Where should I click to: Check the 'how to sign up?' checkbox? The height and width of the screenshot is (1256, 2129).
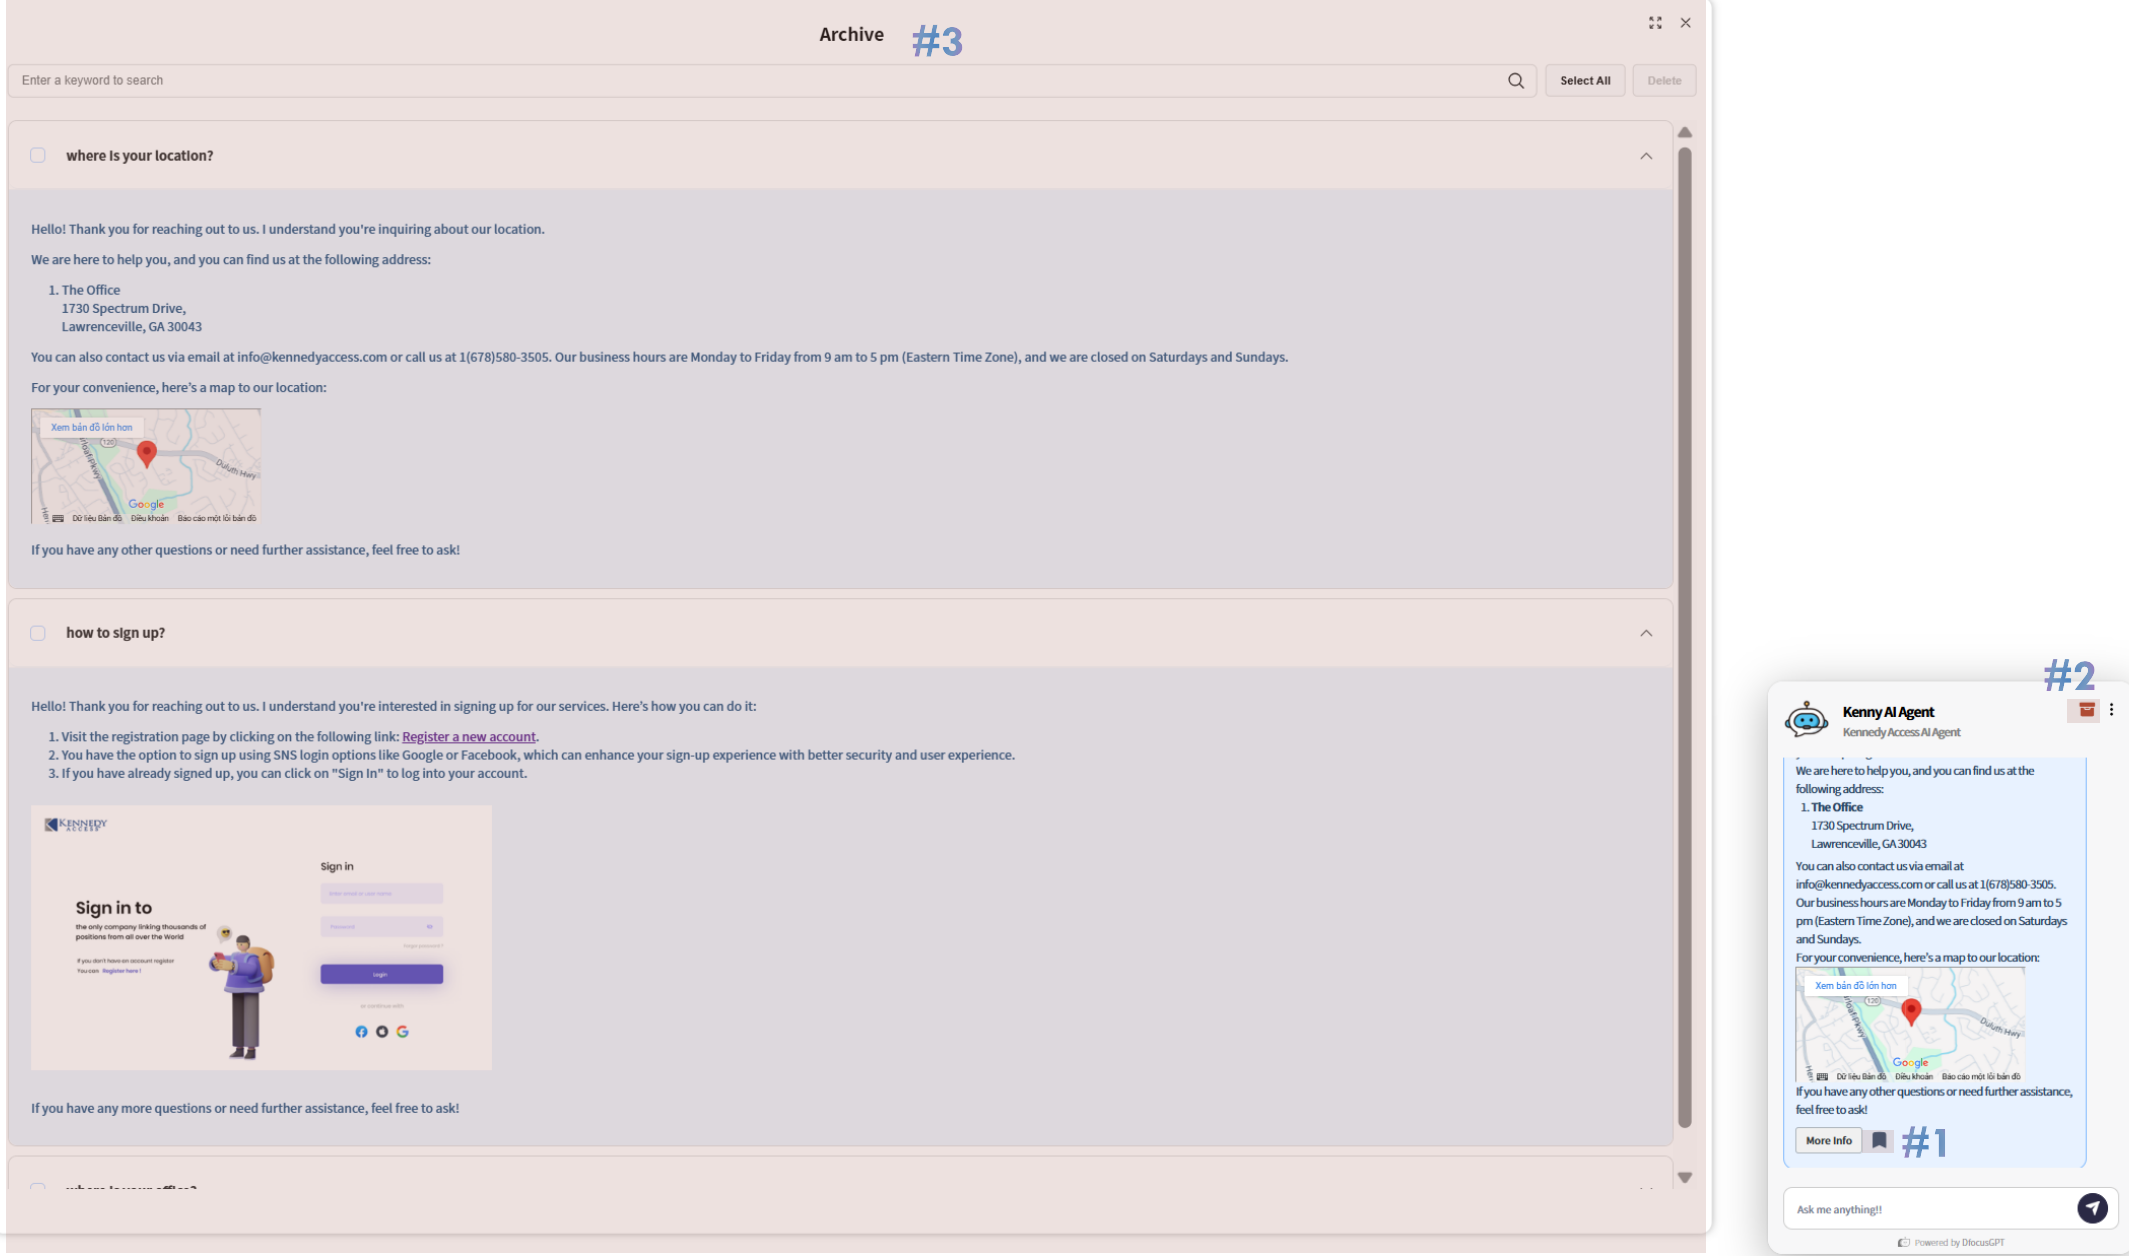tap(38, 633)
